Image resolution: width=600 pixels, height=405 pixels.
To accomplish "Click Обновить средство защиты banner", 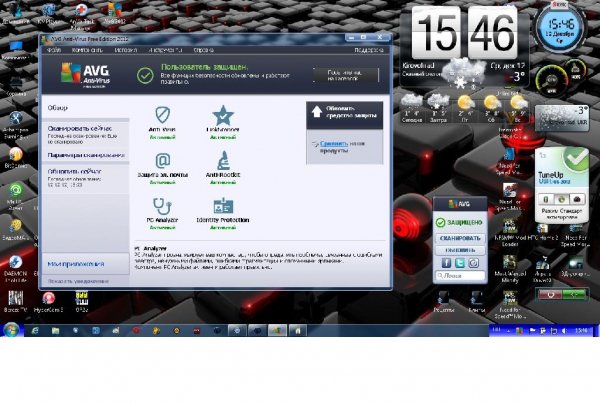I will (x=344, y=114).
